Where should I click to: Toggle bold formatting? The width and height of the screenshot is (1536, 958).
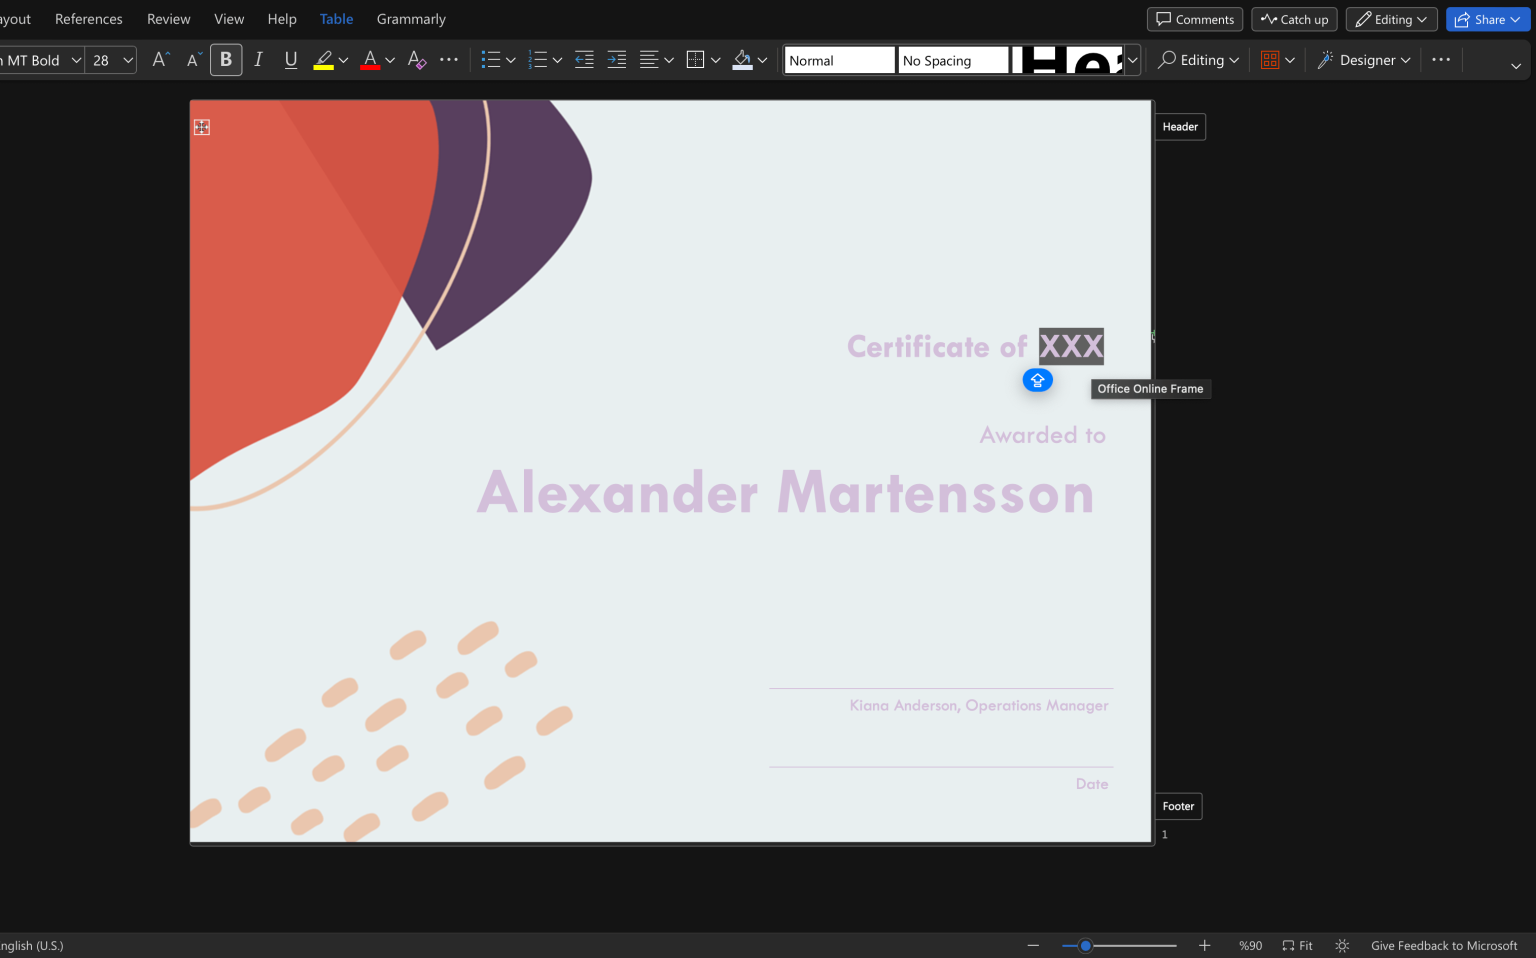(226, 59)
